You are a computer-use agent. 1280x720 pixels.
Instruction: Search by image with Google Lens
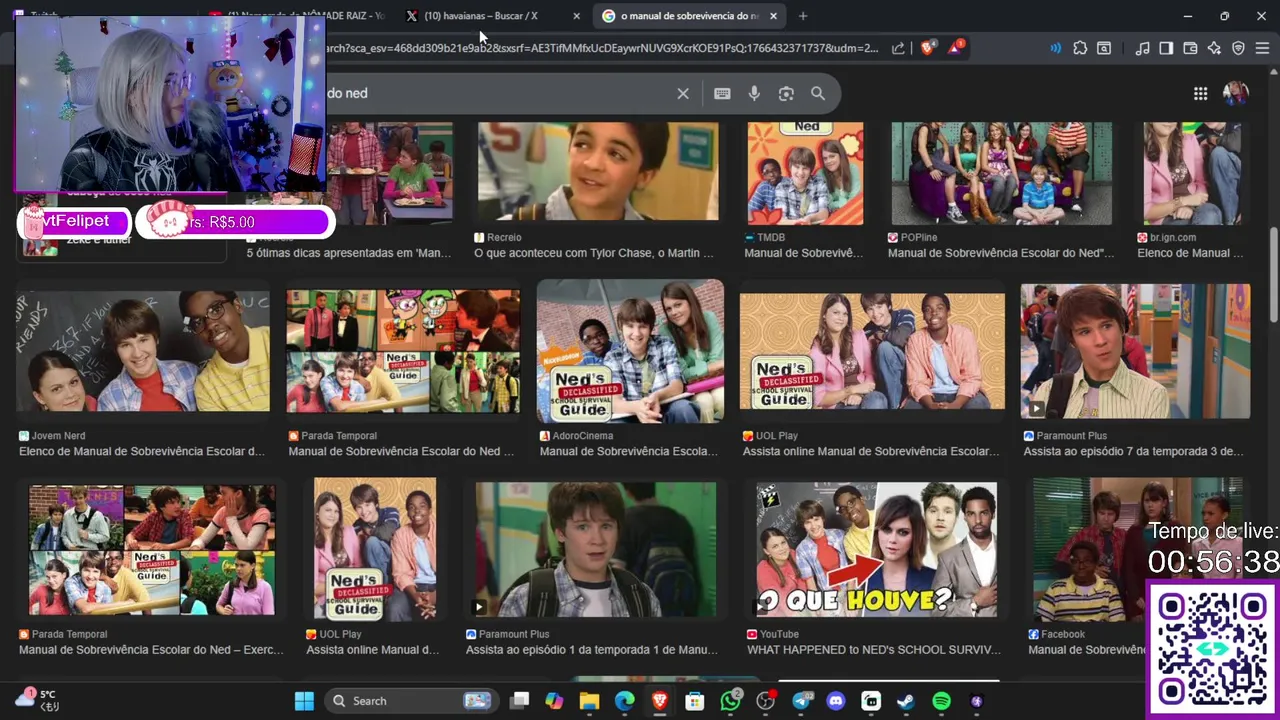(x=786, y=93)
